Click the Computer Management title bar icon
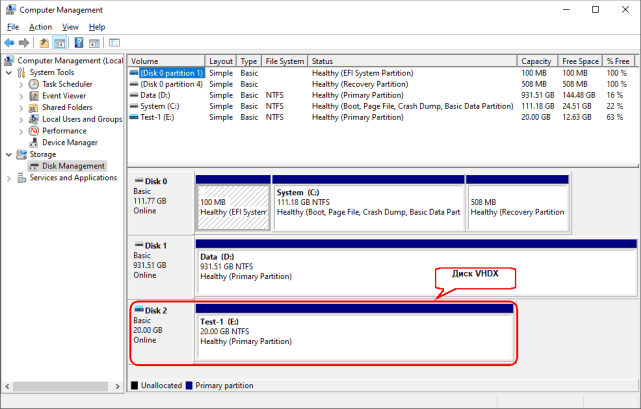 [x=11, y=9]
